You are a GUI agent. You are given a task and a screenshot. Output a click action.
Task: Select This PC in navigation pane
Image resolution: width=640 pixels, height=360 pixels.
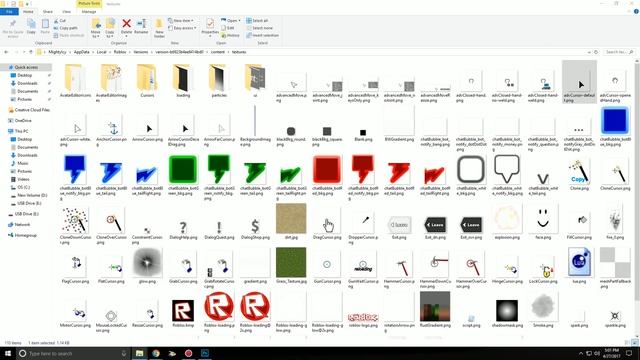[21, 131]
